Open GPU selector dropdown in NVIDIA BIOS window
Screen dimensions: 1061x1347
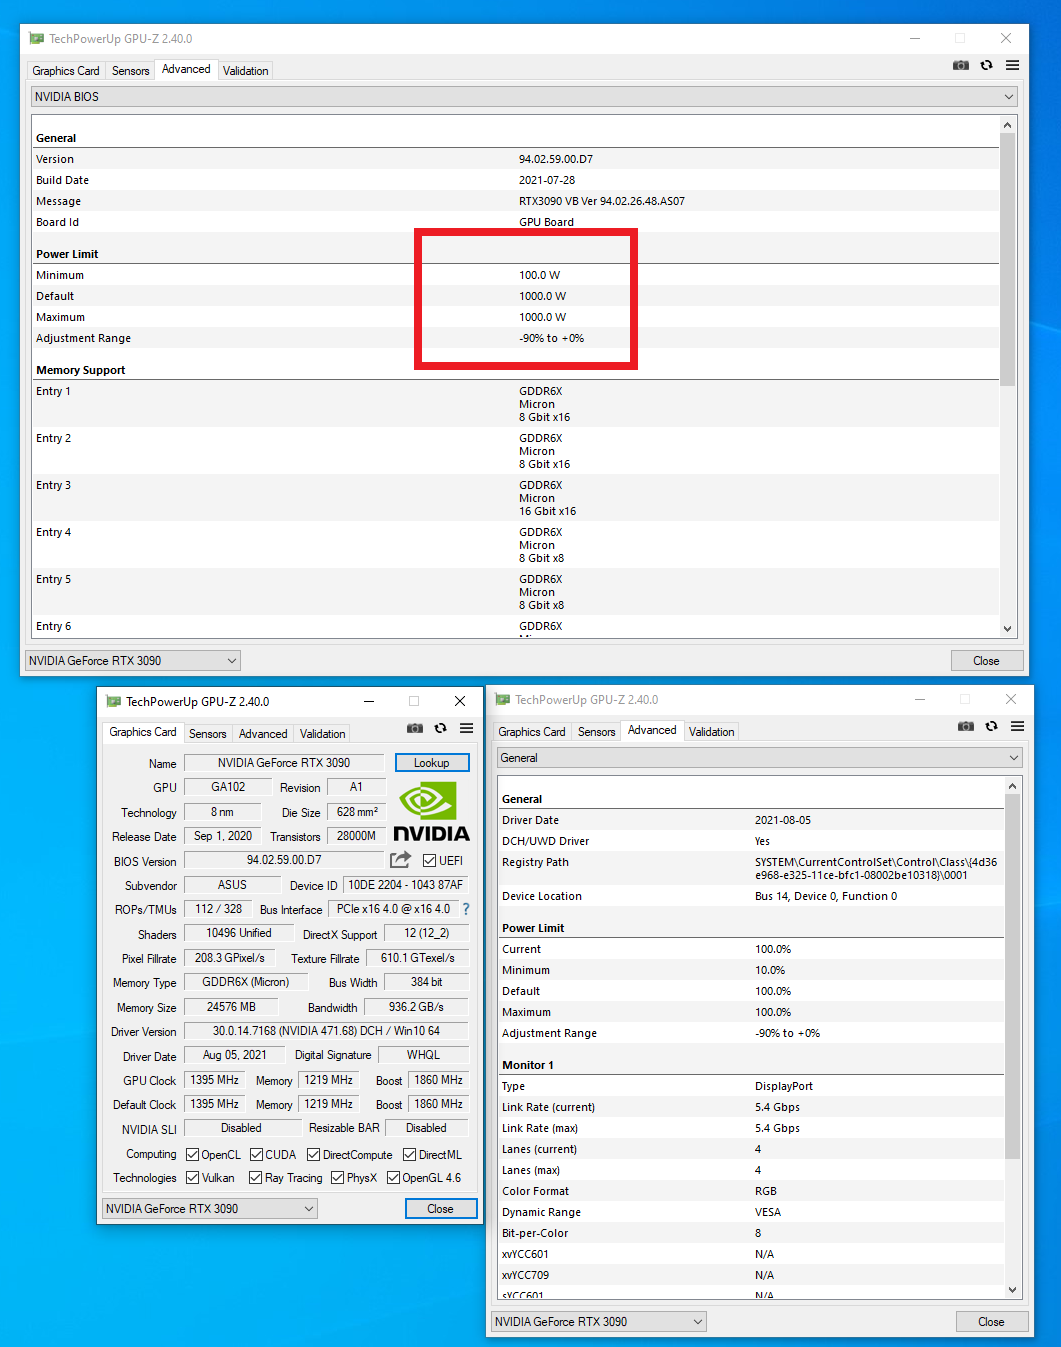[133, 661]
